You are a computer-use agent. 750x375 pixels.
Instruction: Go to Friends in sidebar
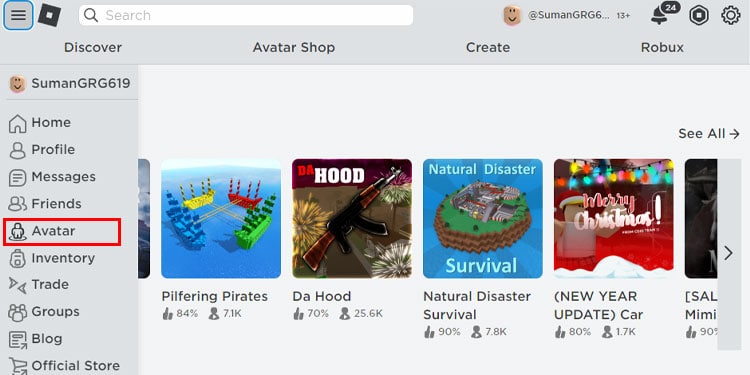45,204
